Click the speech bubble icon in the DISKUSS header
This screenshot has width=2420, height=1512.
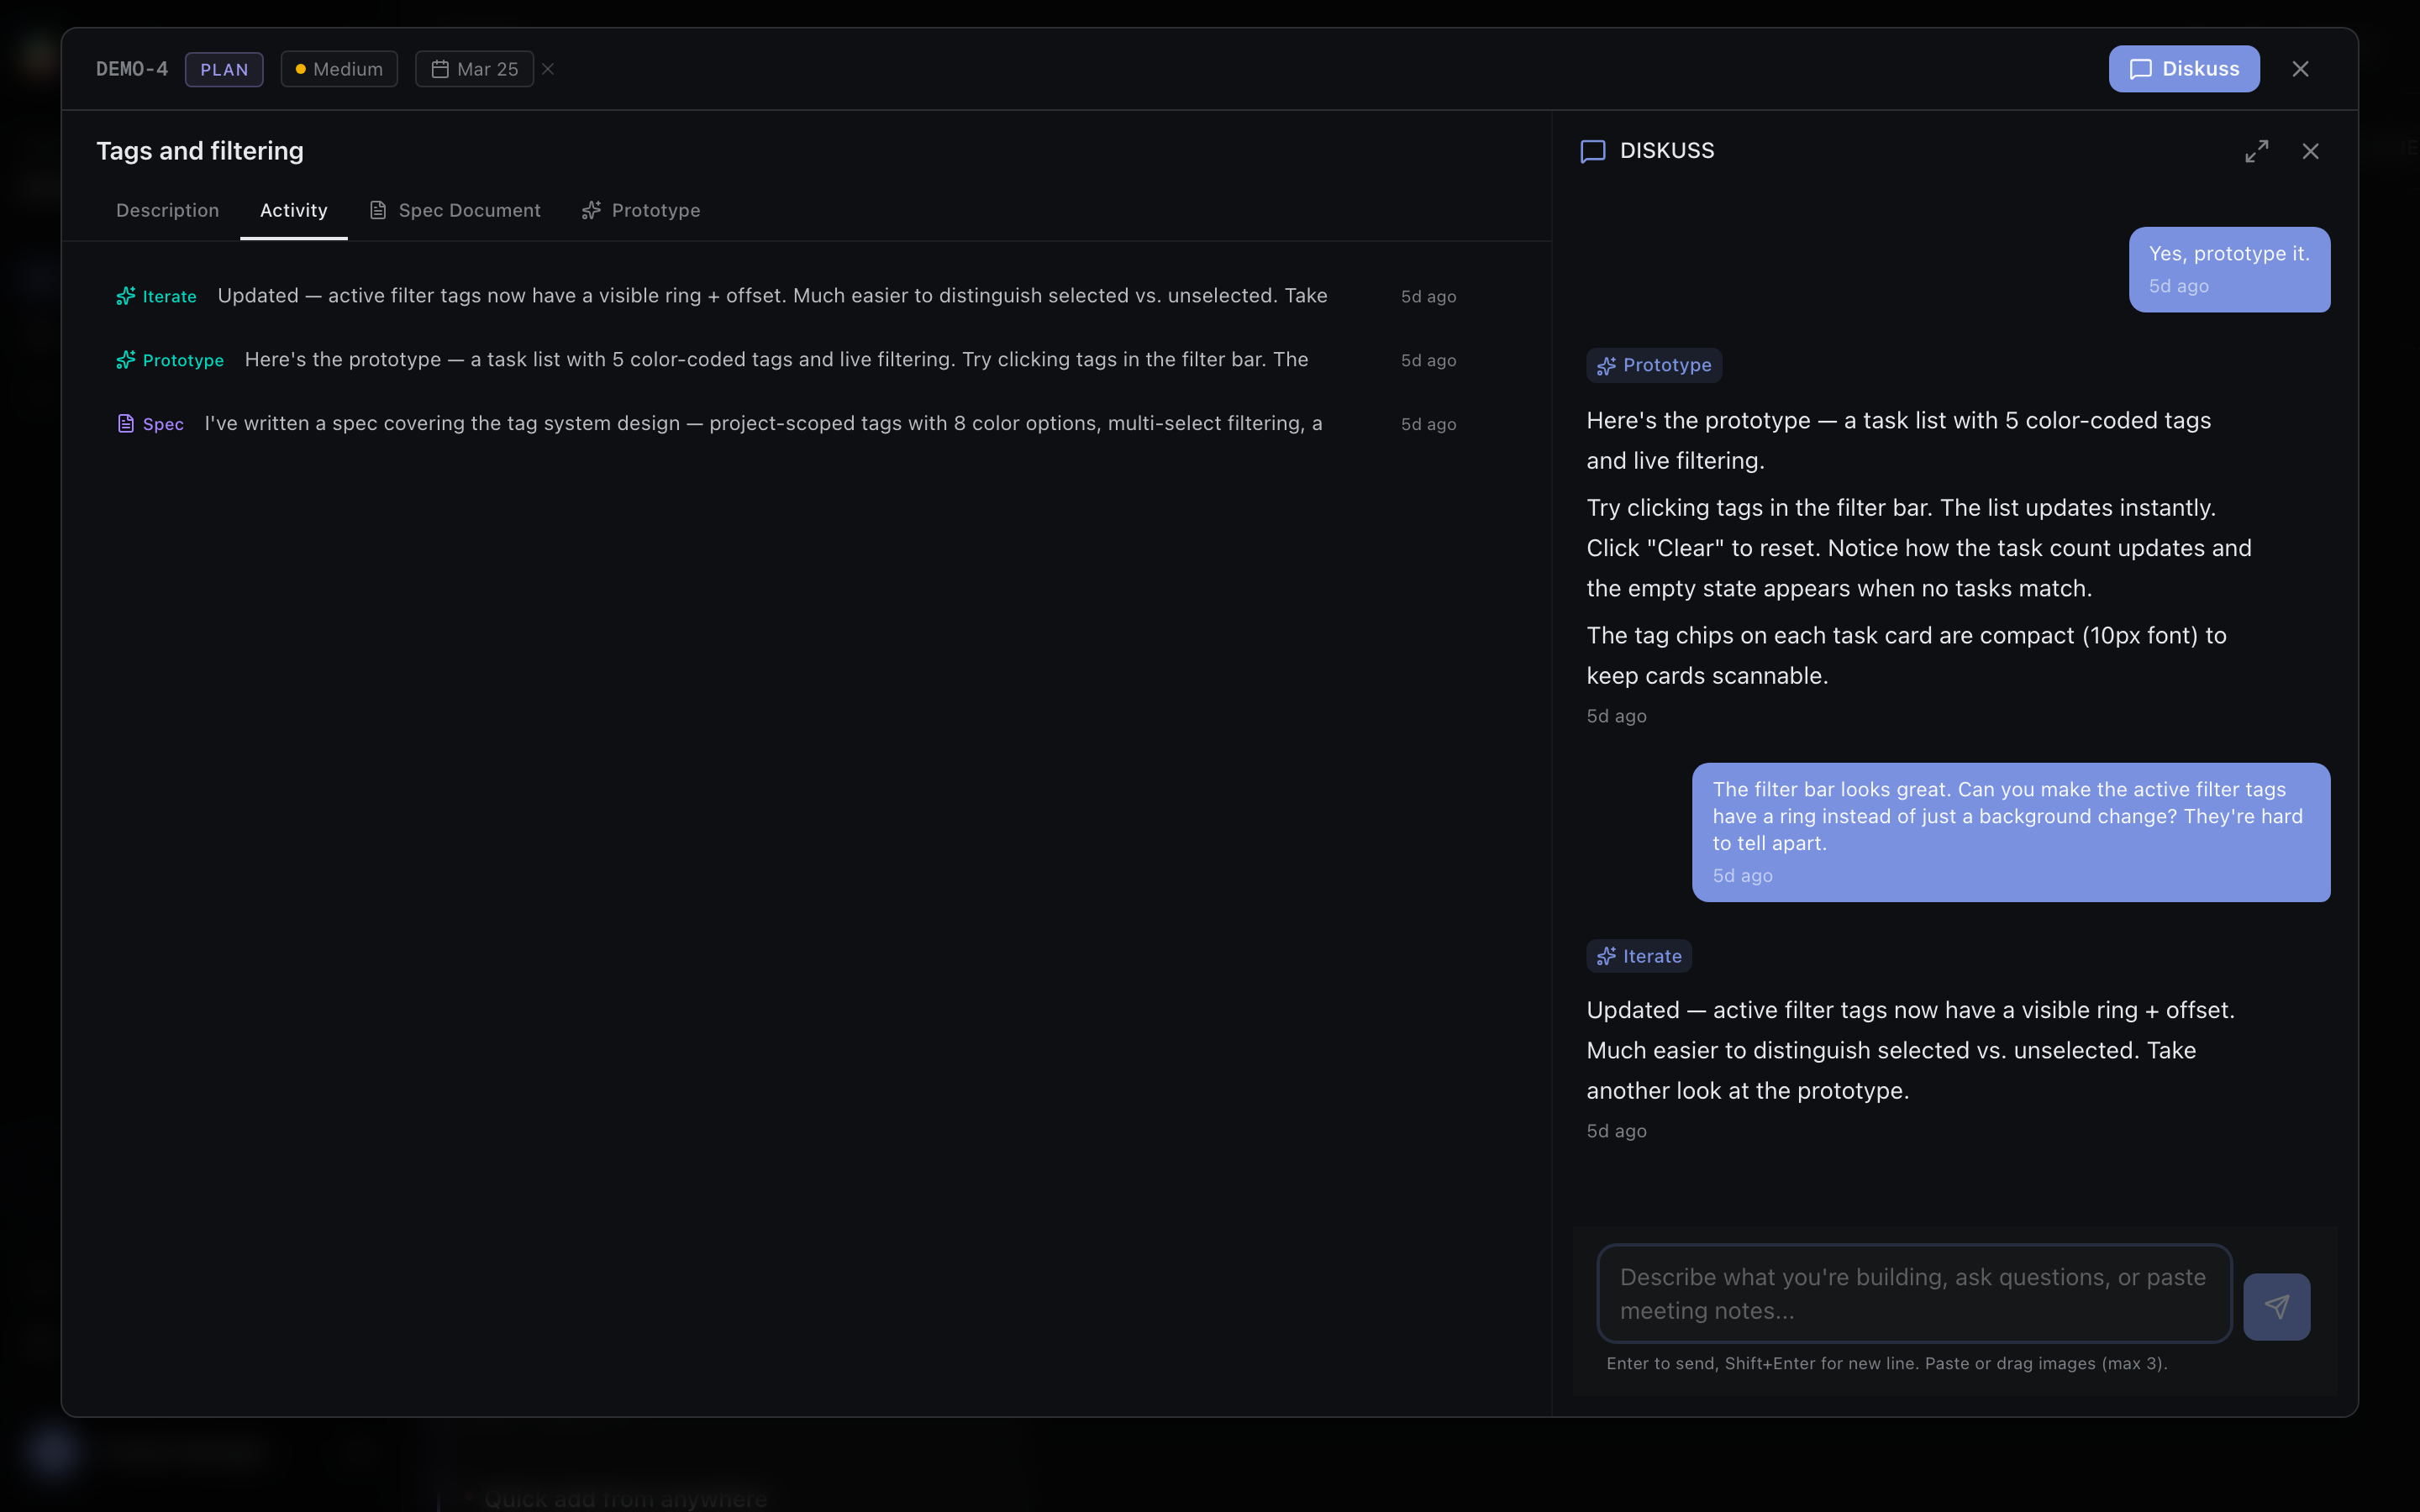tap(1592, 151)
